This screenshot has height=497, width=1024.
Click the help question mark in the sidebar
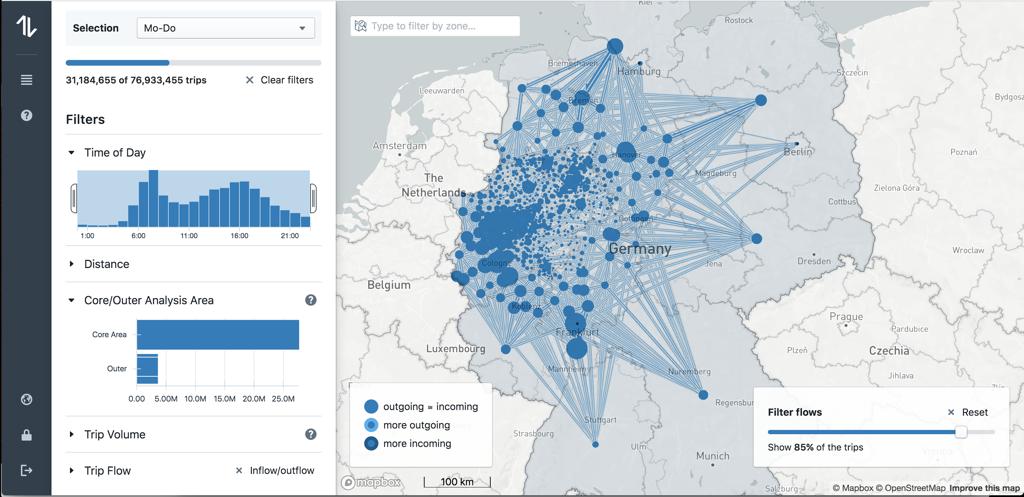click(x=26, y=115)
